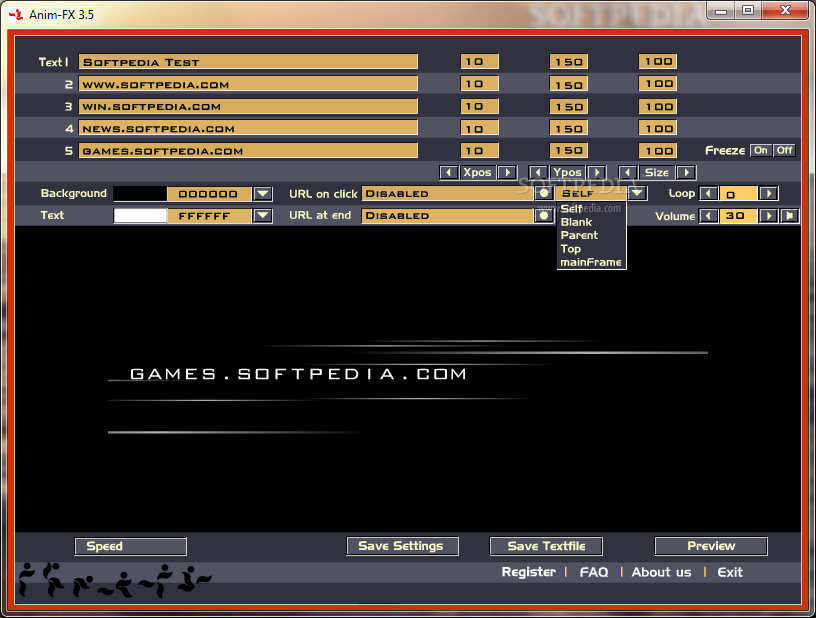Screen dimensions: 816x618
Task: Click the sound icon beside Volume
Action: click(x=789, y=215)
